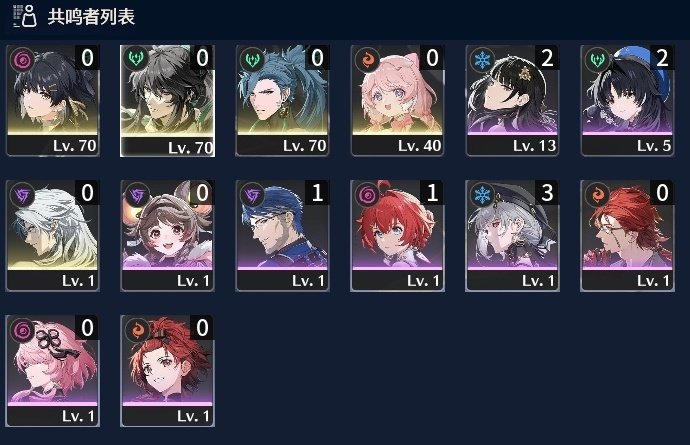Screen dimensions: 690x445
Task: Select the highlighted Lv. 70 green-haired character card
Action: 167,101
